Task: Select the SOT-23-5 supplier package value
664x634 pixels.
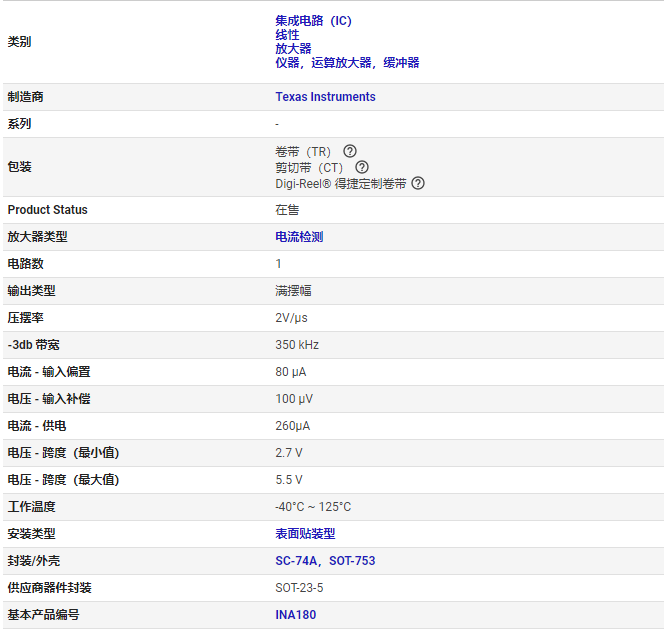Action: [299, 588]
